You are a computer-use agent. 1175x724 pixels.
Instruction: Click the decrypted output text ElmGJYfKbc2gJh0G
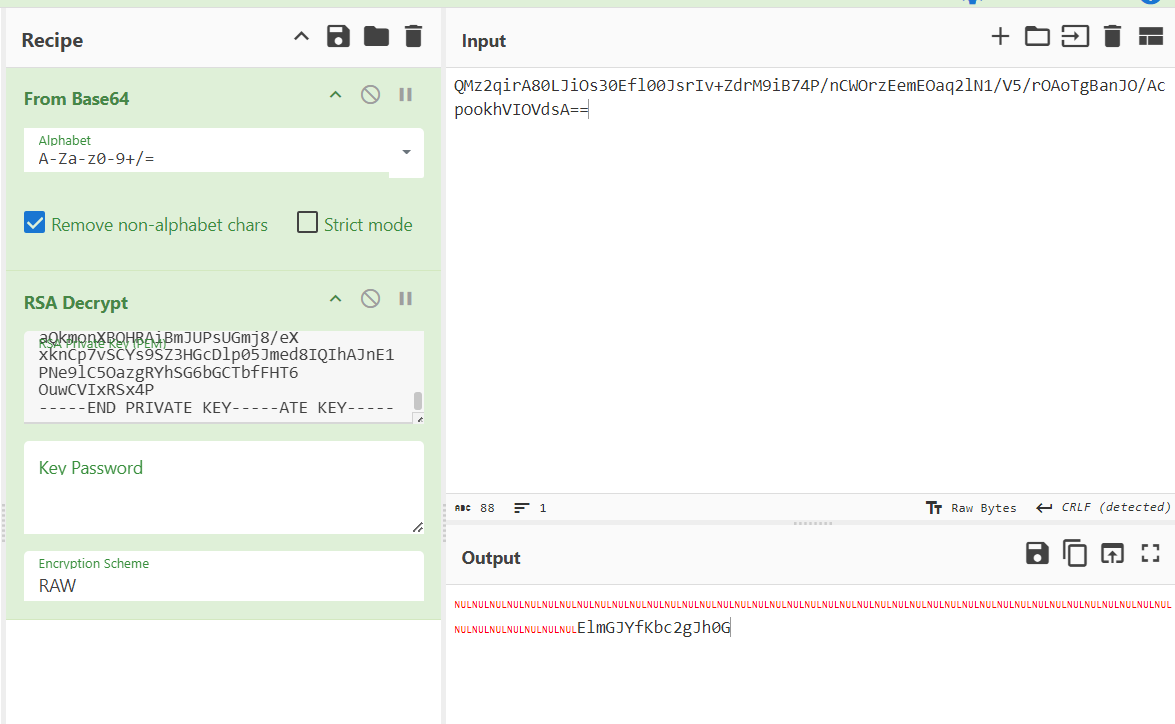tap(653, 627)
